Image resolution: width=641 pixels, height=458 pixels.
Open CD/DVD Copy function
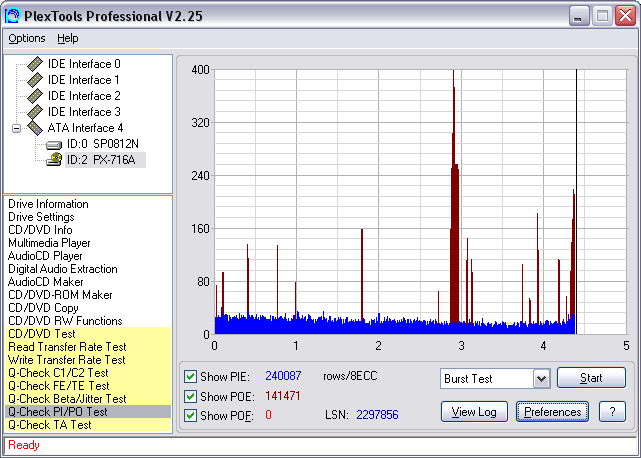click(43, 308)
